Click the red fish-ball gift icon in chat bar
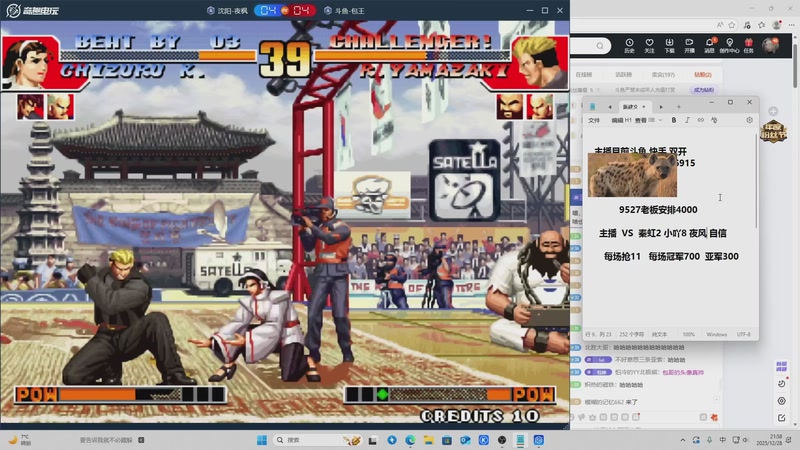Viewport: 800px width, 450px height. coord(714,417)
